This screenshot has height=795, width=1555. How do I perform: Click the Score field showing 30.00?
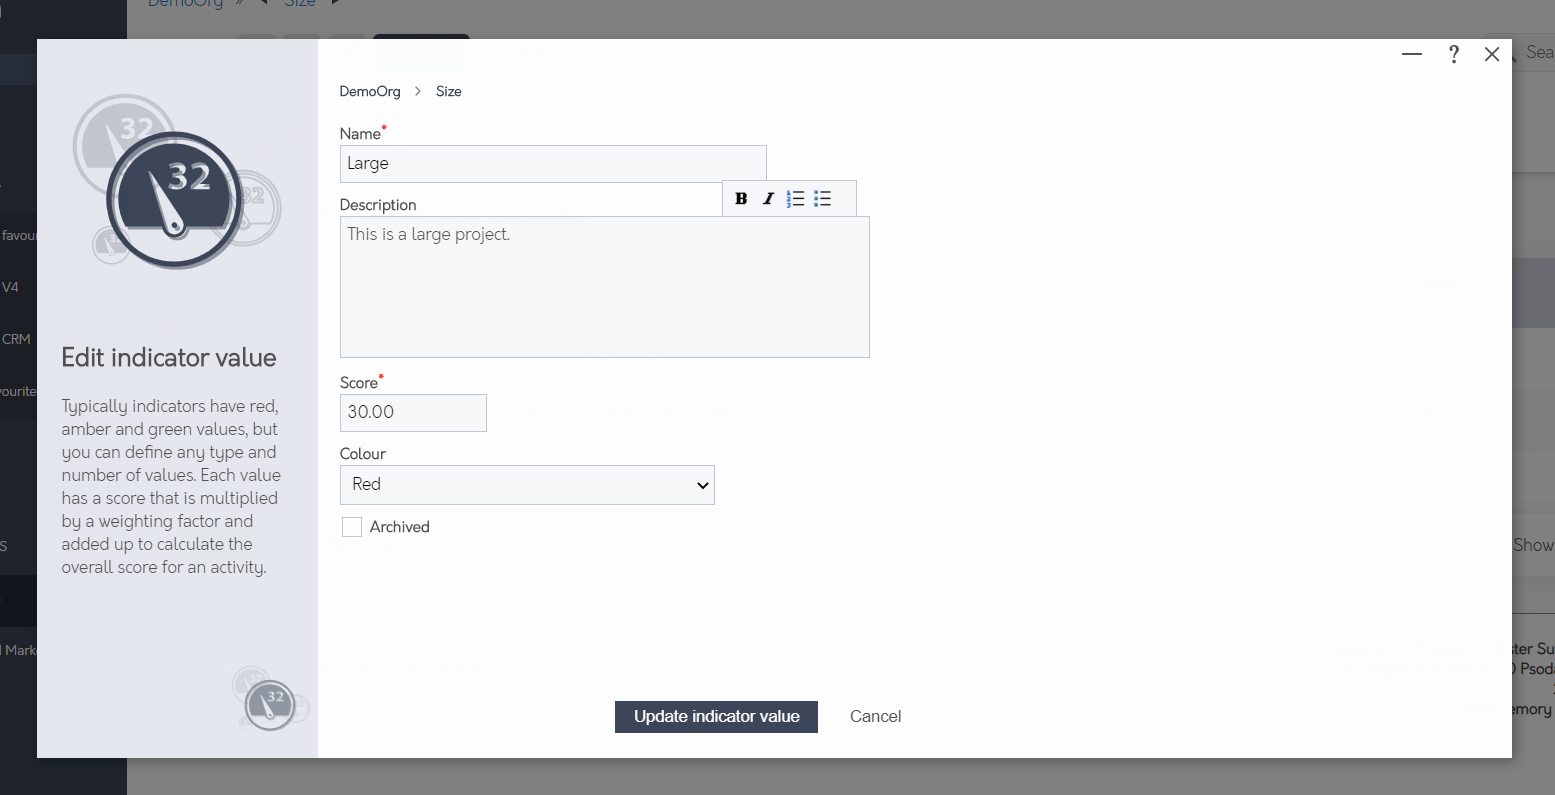click(413, 412)
